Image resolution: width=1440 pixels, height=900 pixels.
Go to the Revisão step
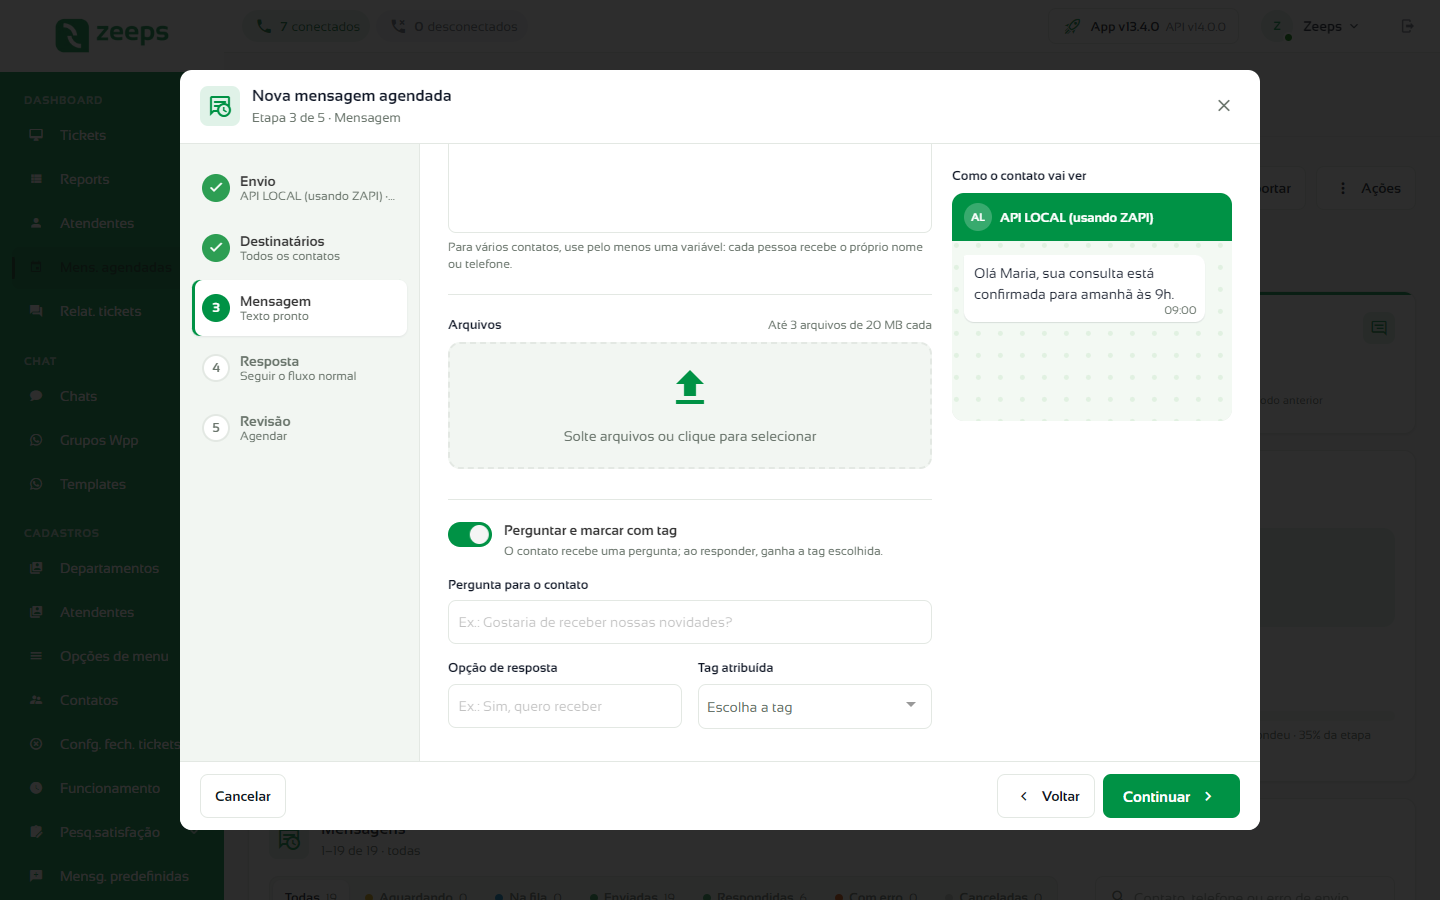(x=300, y=428)
